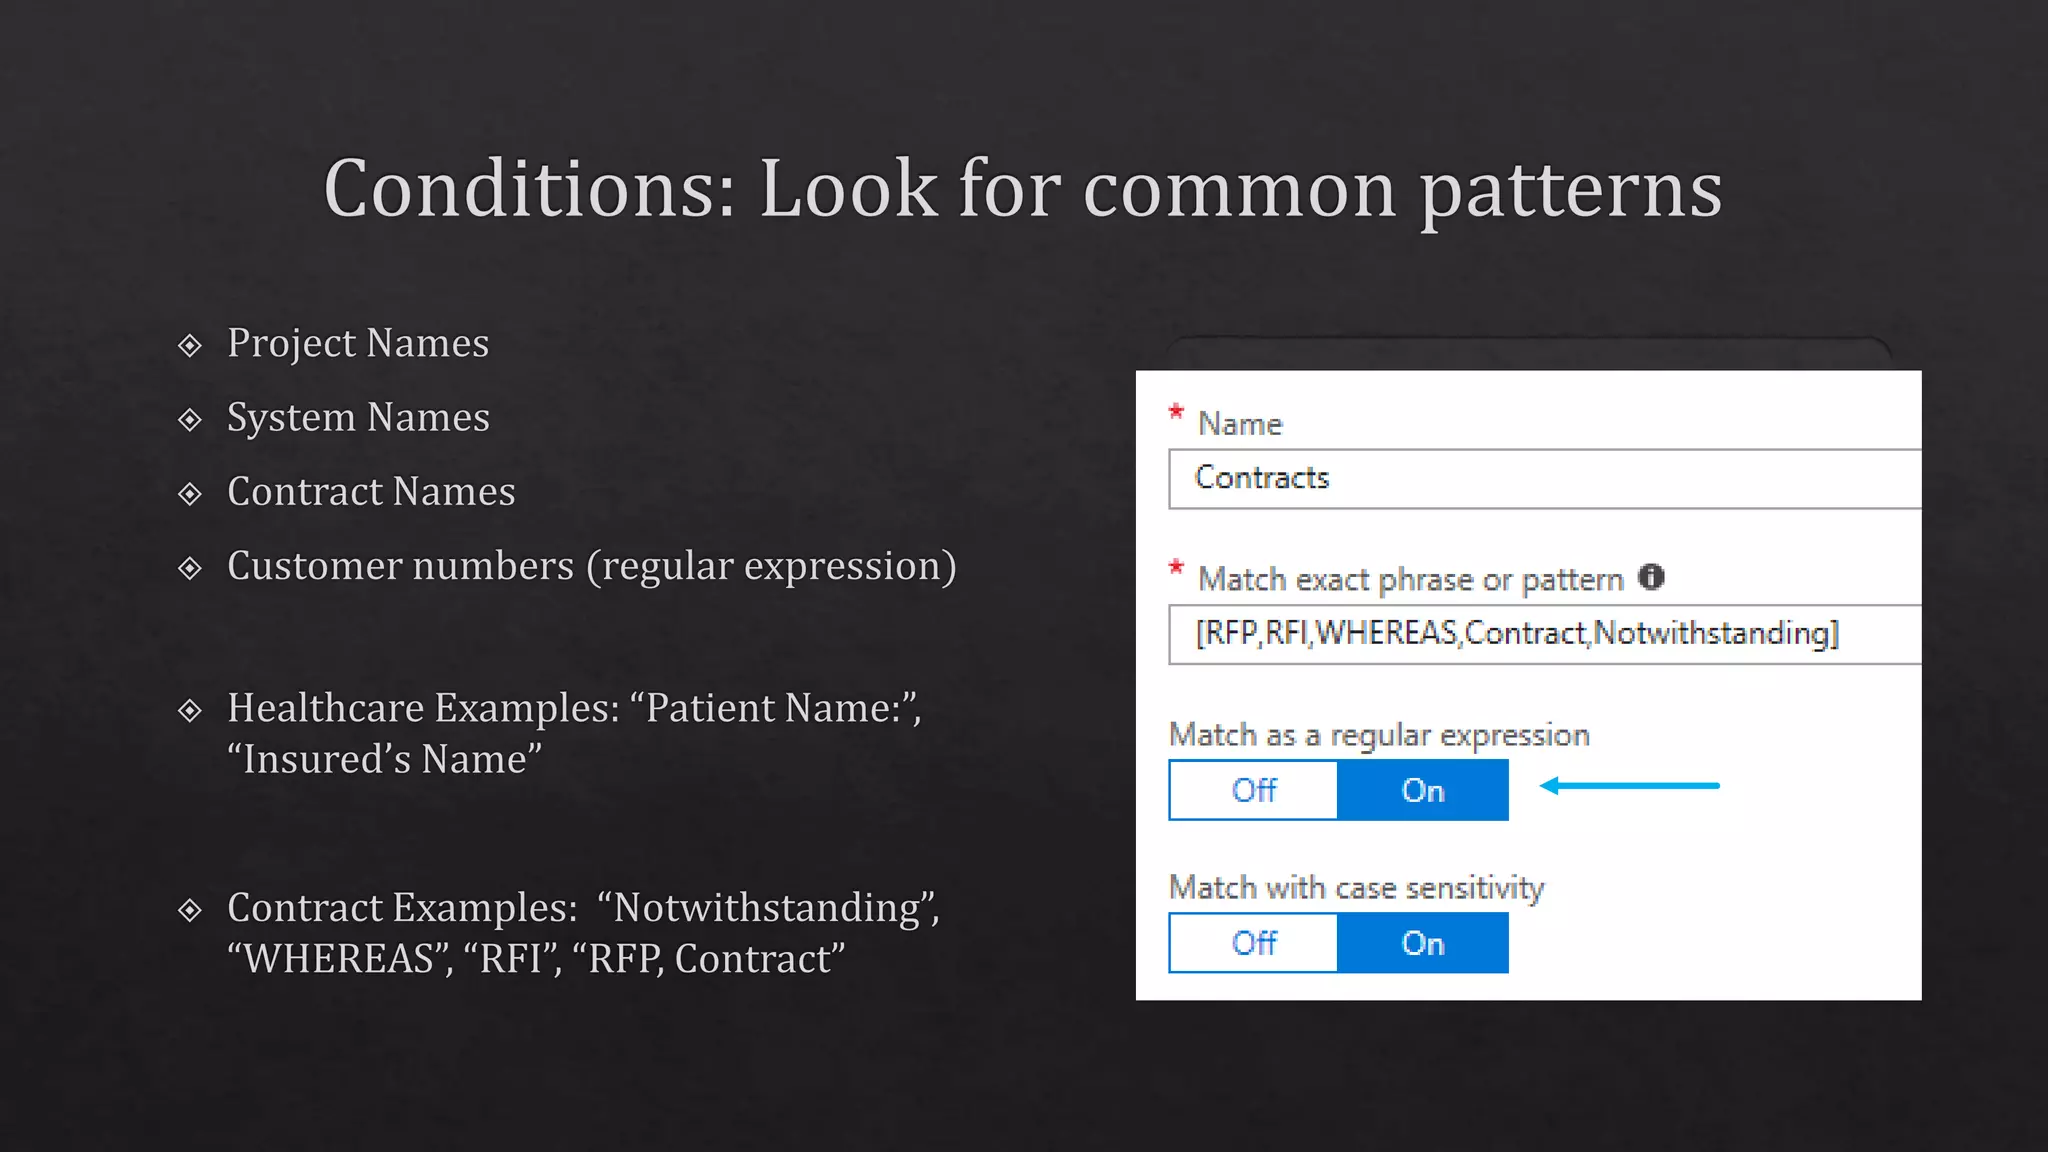
Task: Click the diamond bullet before Customer numbers
Action: tap(190, 569)
